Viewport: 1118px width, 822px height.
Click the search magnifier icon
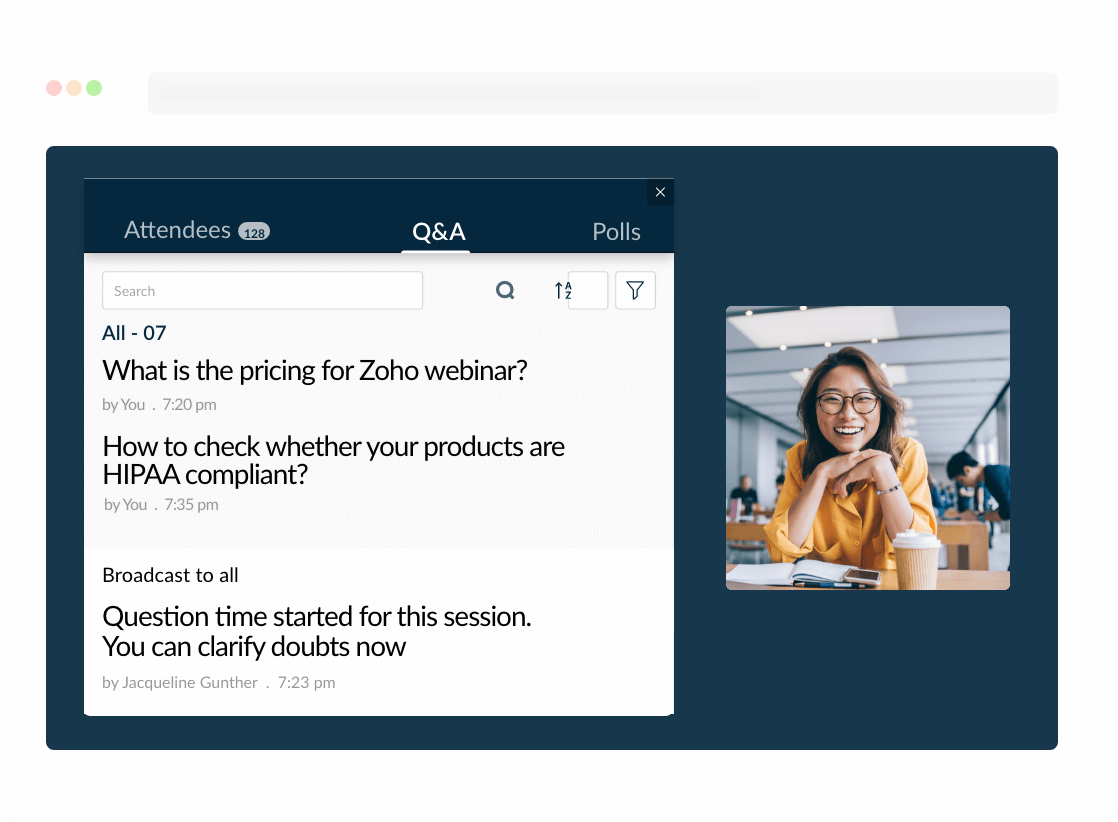coord(505,291)
